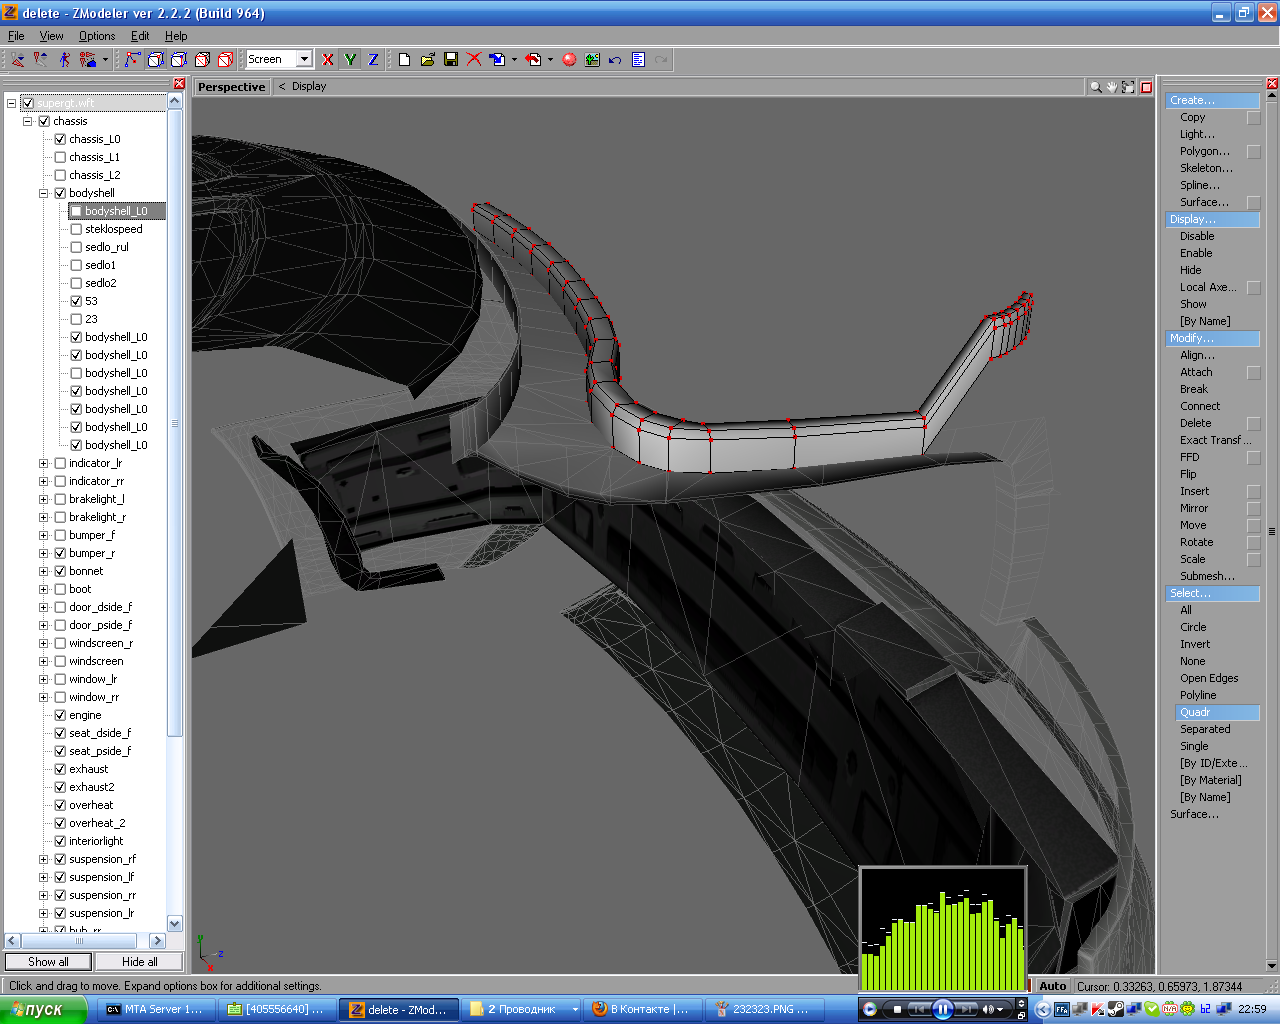Enable the chassis_L1 checkbox
This screenshot has height=1024, width=1280.
60,157
